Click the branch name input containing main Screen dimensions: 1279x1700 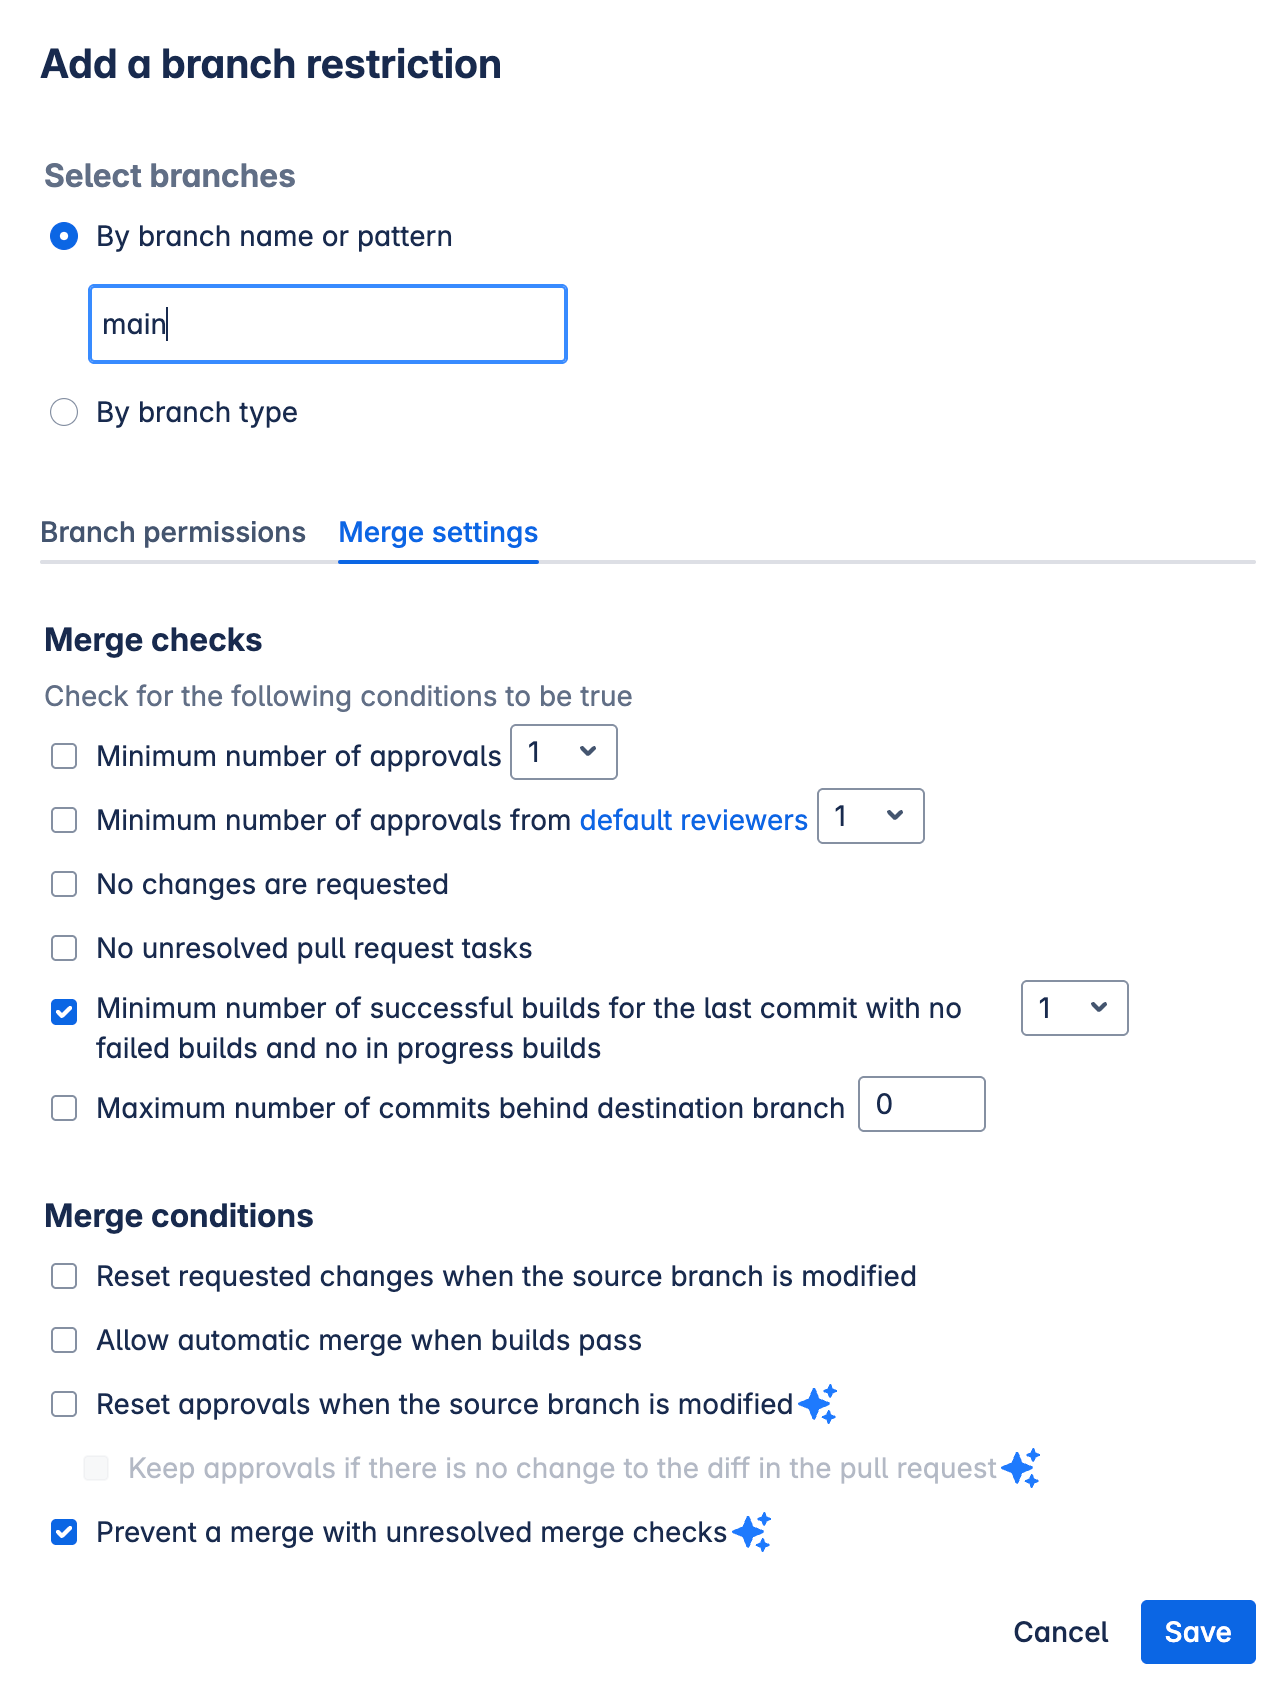[327, 324]
